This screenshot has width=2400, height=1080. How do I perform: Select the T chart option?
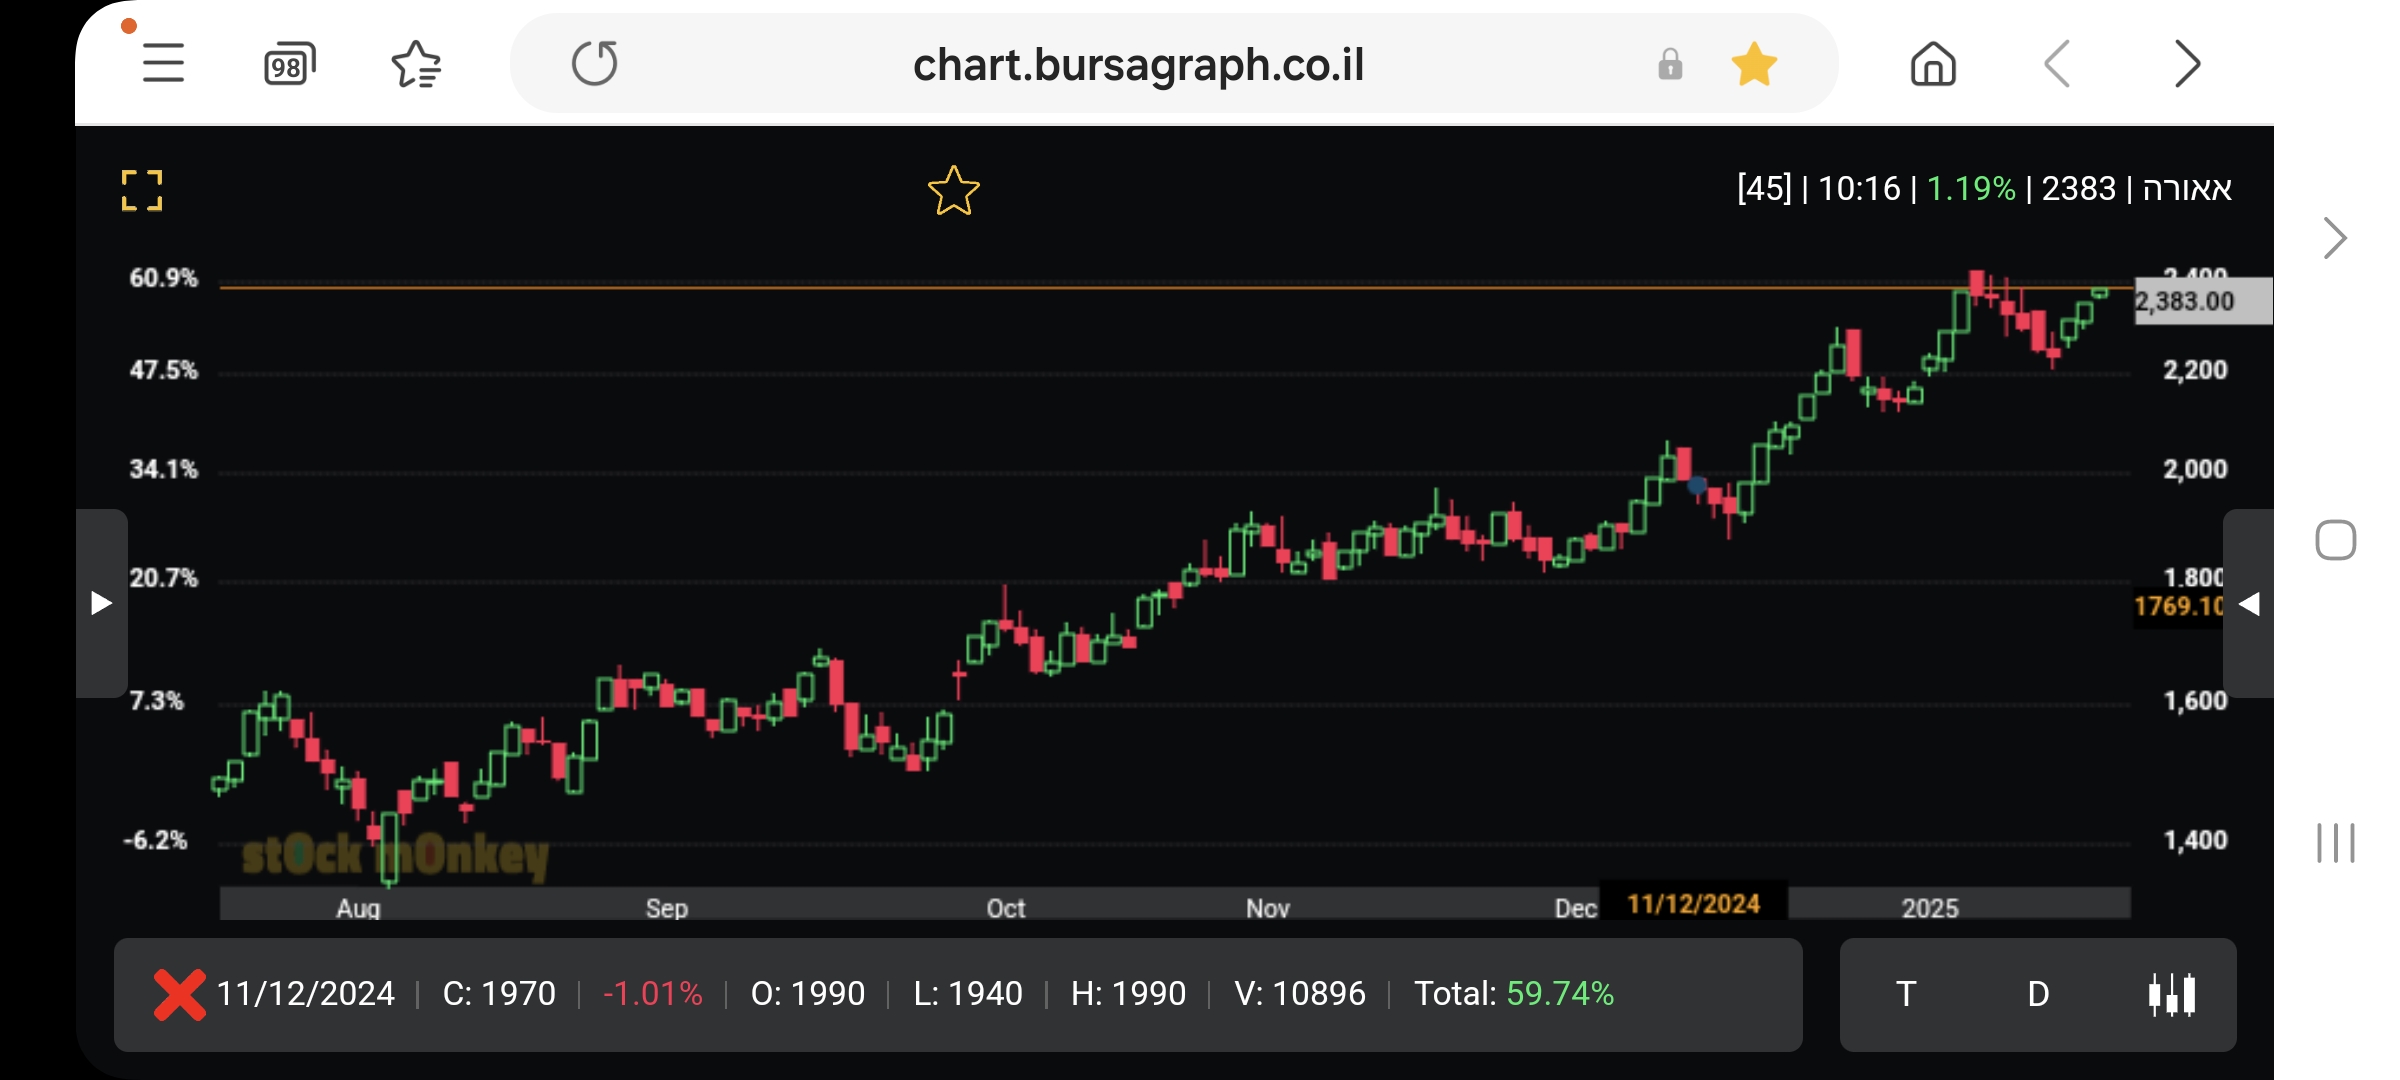tap(1906, 995)
